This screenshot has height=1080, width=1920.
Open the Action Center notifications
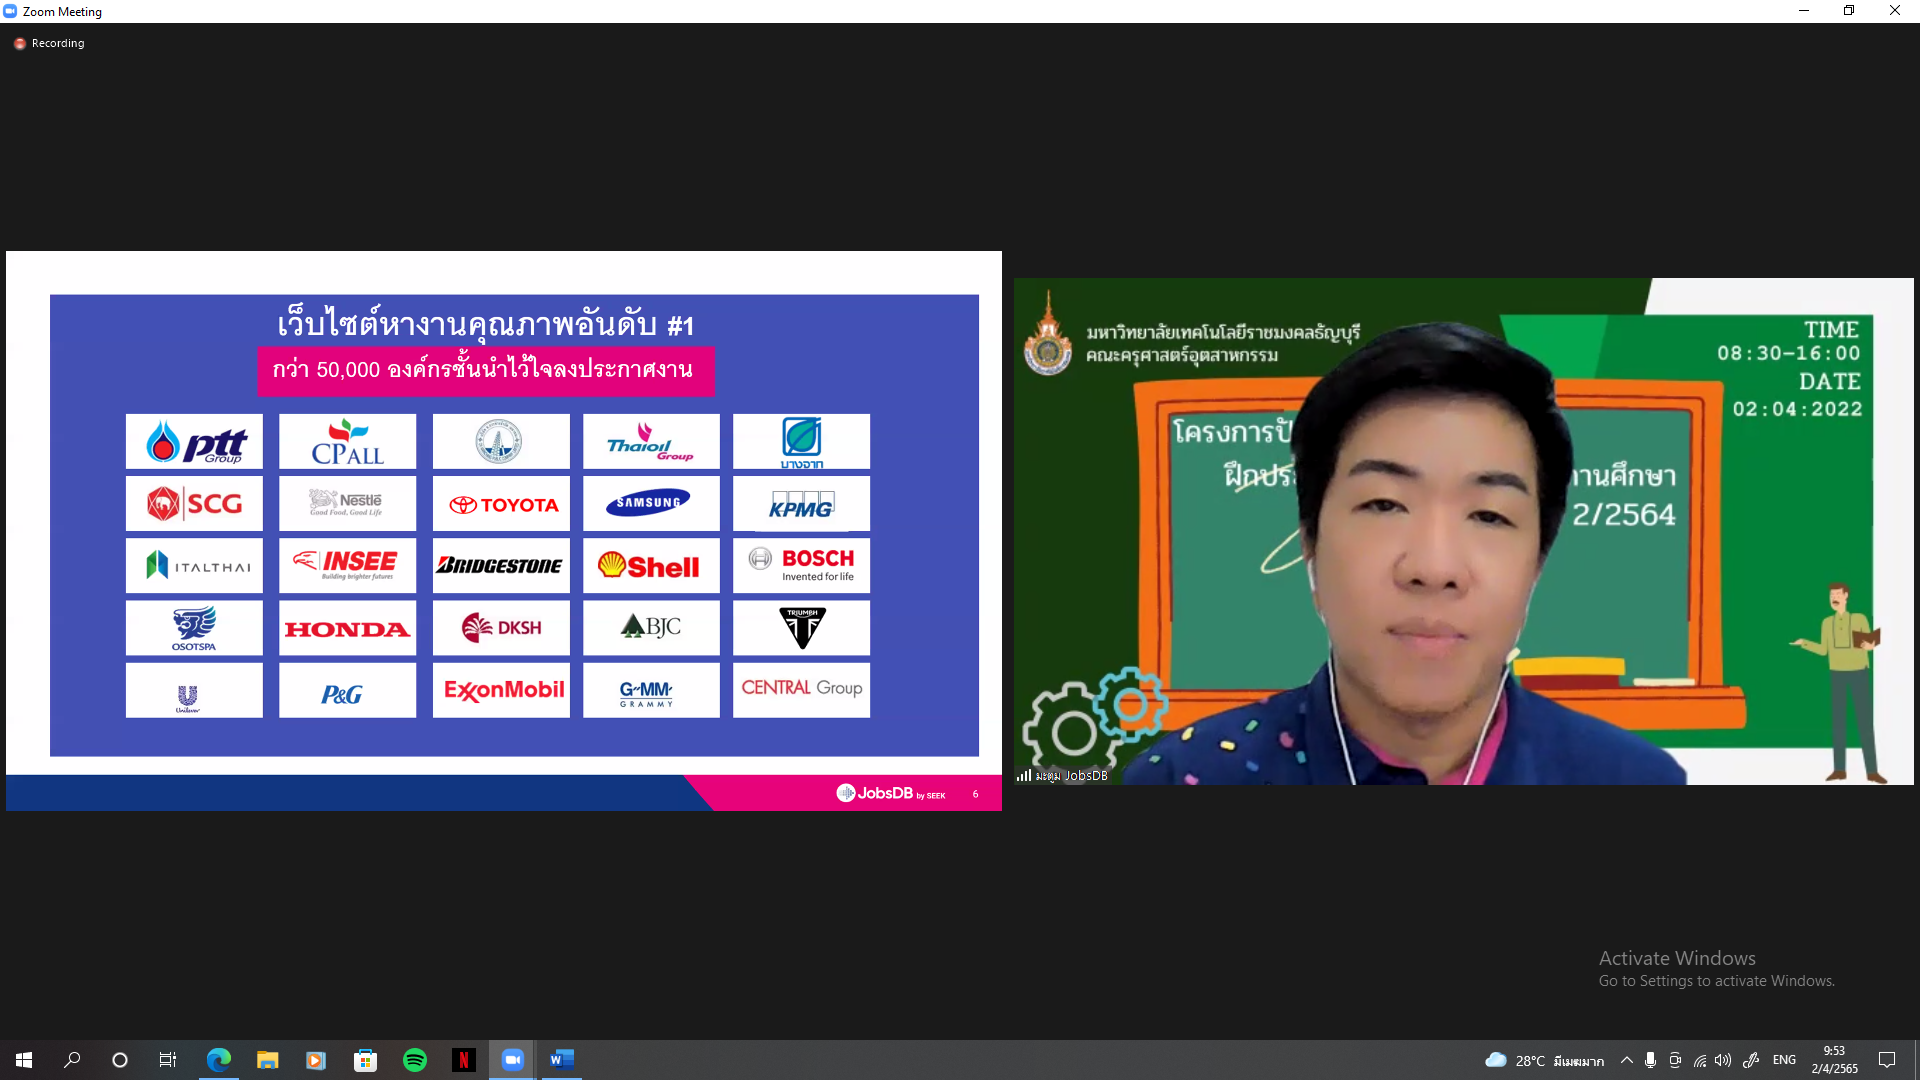pyautogui.click(x=1887, y=1060)
